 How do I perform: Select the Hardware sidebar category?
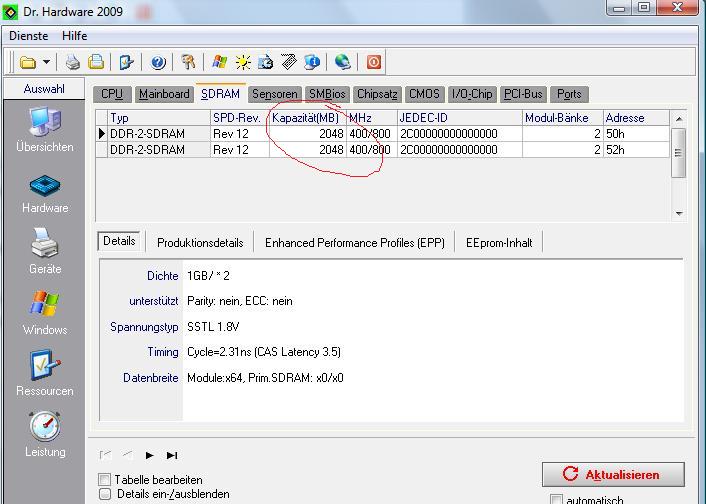(45, 195)
